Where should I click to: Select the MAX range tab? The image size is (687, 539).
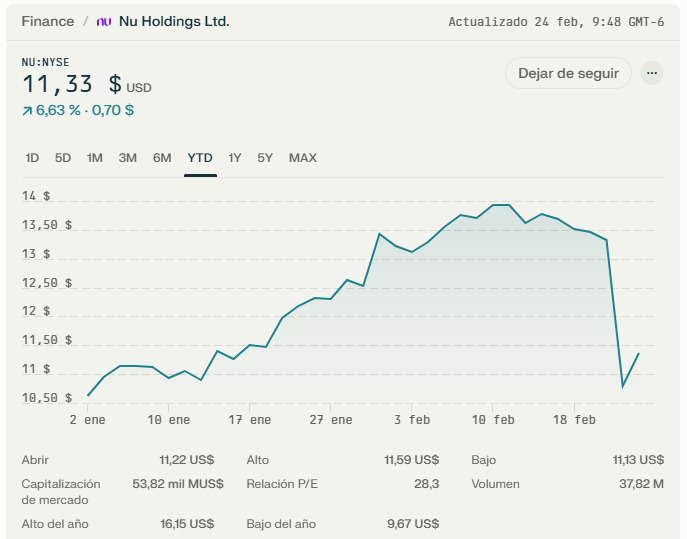pos(303,158)
